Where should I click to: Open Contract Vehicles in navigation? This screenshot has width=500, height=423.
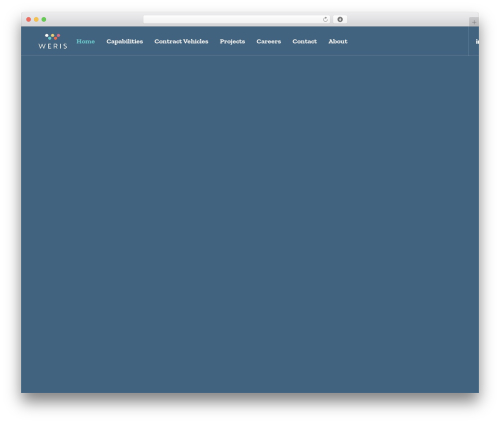click(181, 41)
